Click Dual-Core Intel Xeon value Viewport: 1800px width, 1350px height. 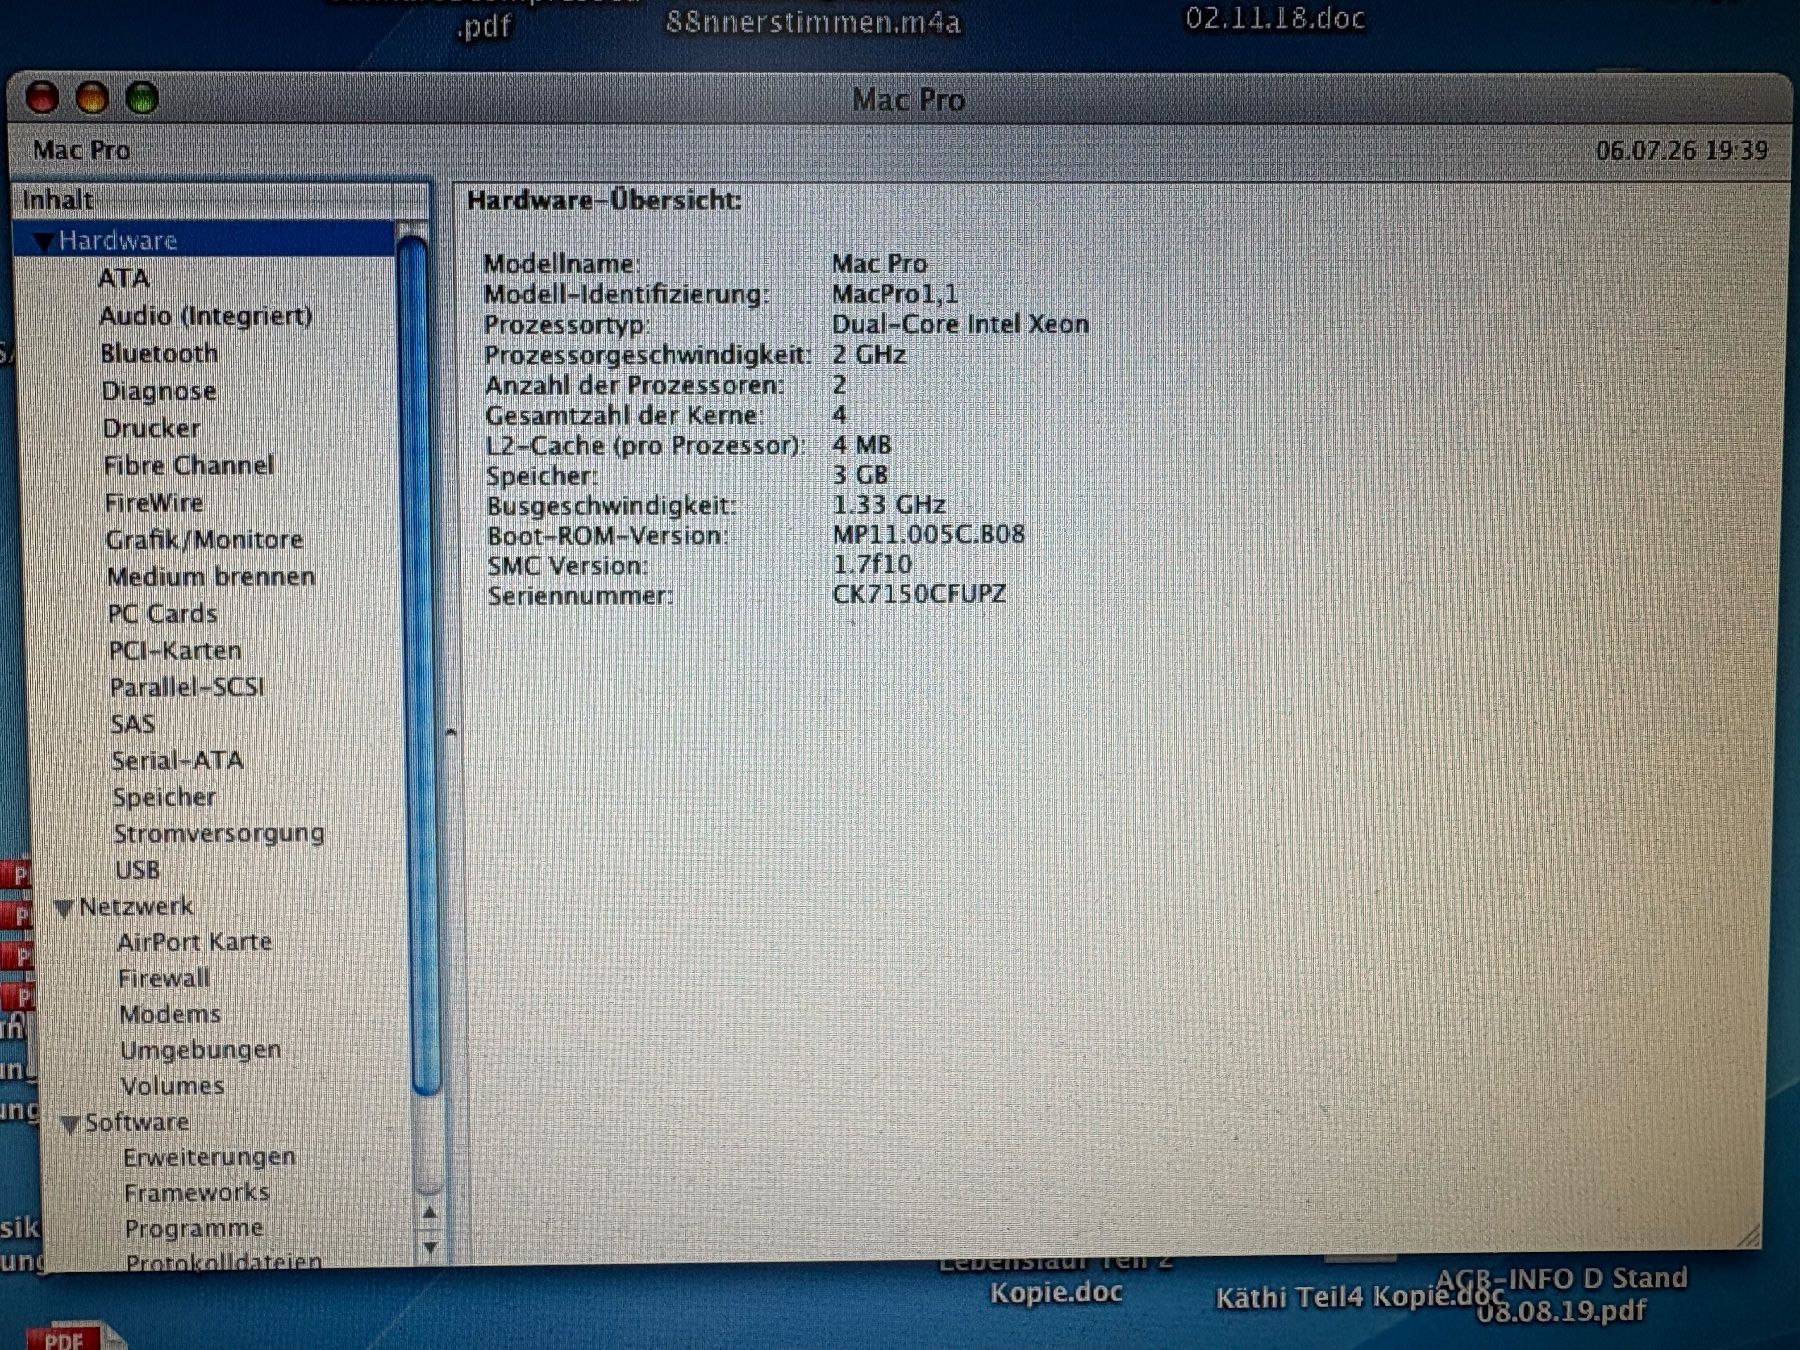coord(960,324)
